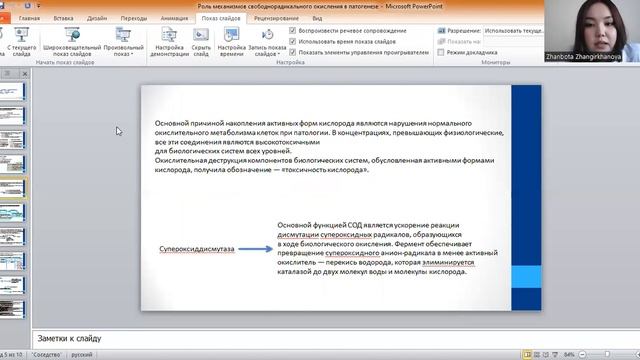Open the Quick Access Toolbar customize arrow
Screen dimensions: 640x360
pyautogui.click(x=39, y=6)
